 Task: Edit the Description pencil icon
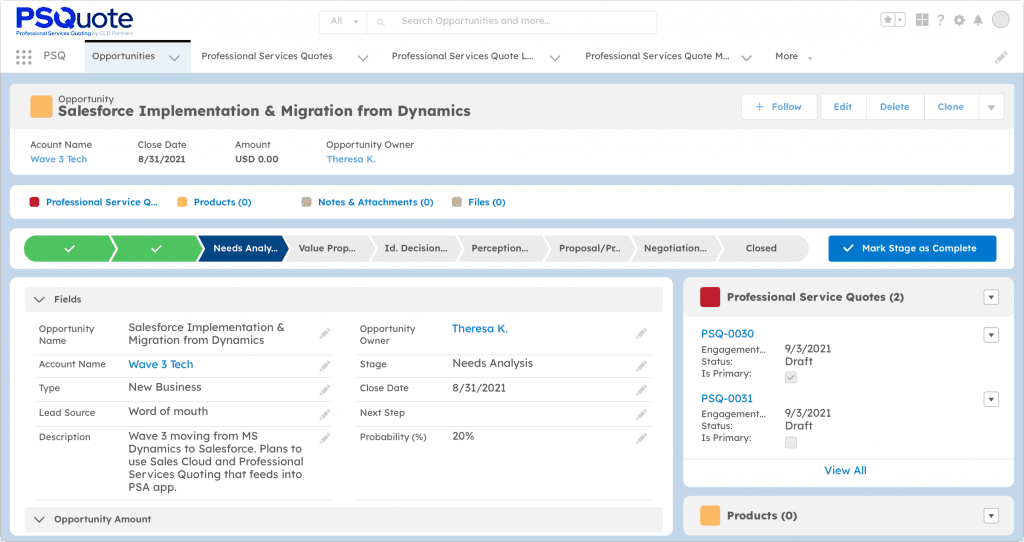point(325,438)
